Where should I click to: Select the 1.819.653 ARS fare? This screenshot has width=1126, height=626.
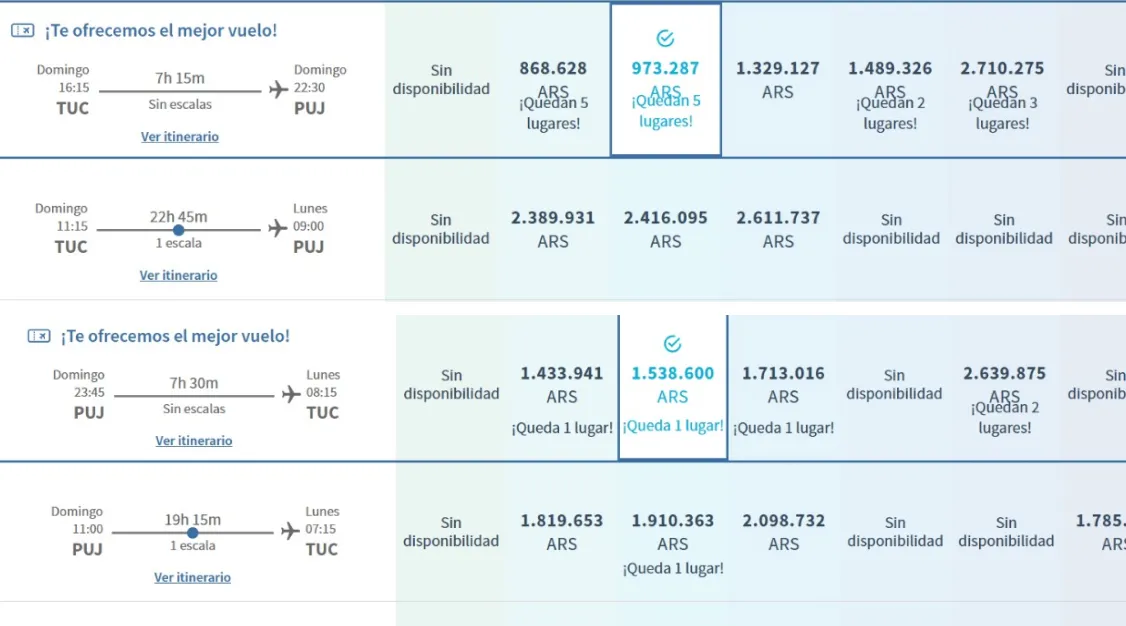pyautogui.click(x=562, y=531)
